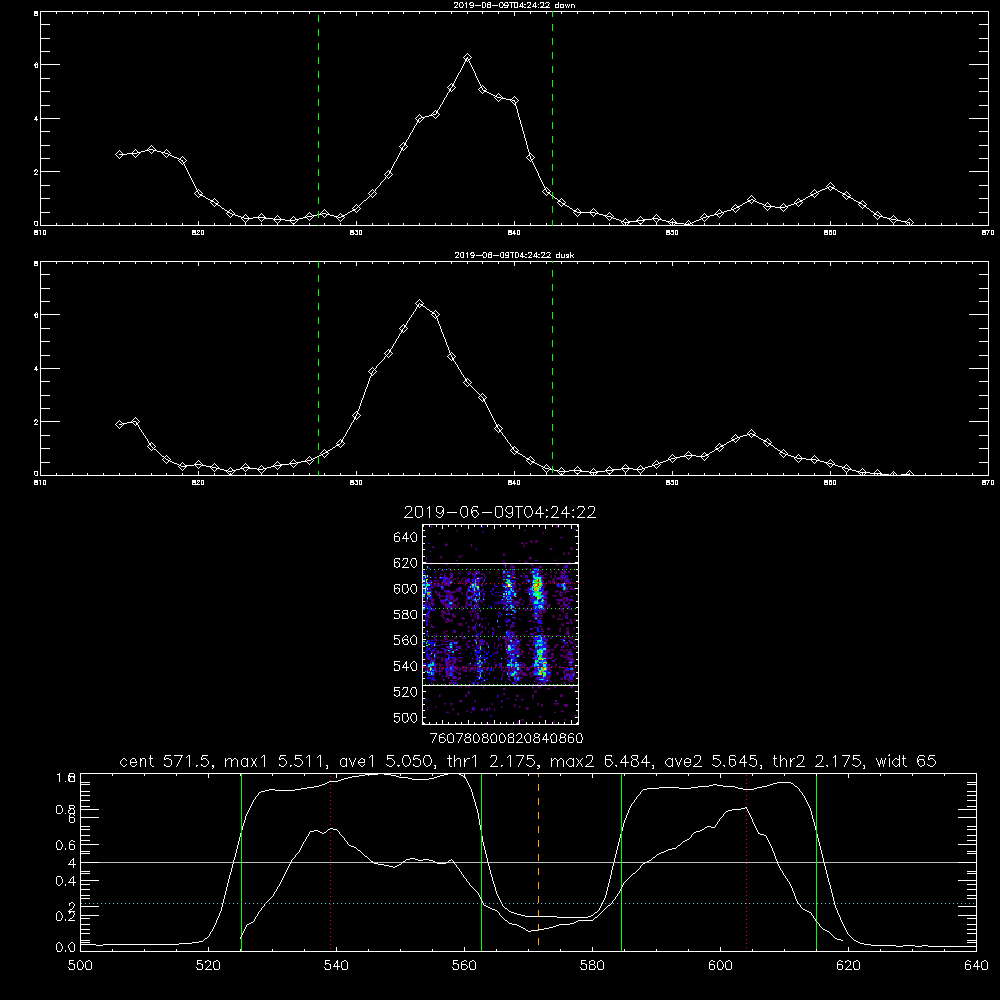Click the dawn plot title text

click(x=513, y=5)
